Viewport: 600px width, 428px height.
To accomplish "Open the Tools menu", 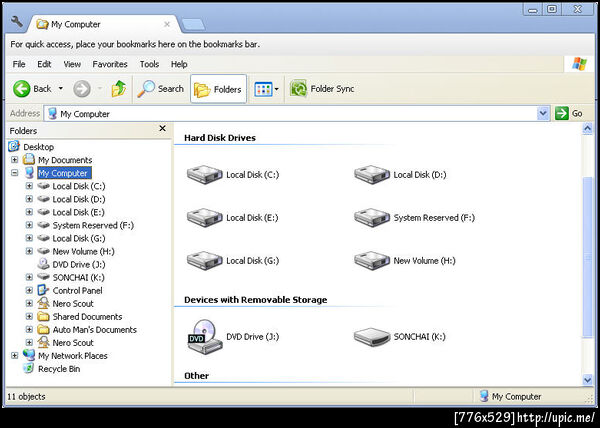I will tap(149, 64).
